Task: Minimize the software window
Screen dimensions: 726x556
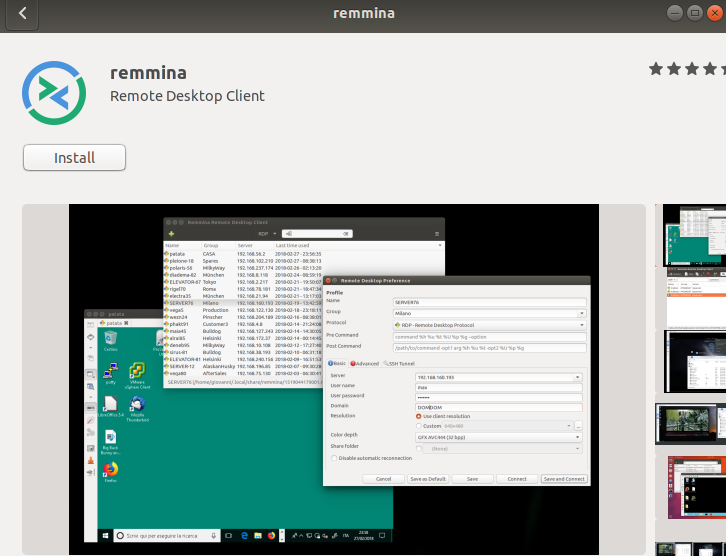Action: pyautogui.click(x=675, y=13)
